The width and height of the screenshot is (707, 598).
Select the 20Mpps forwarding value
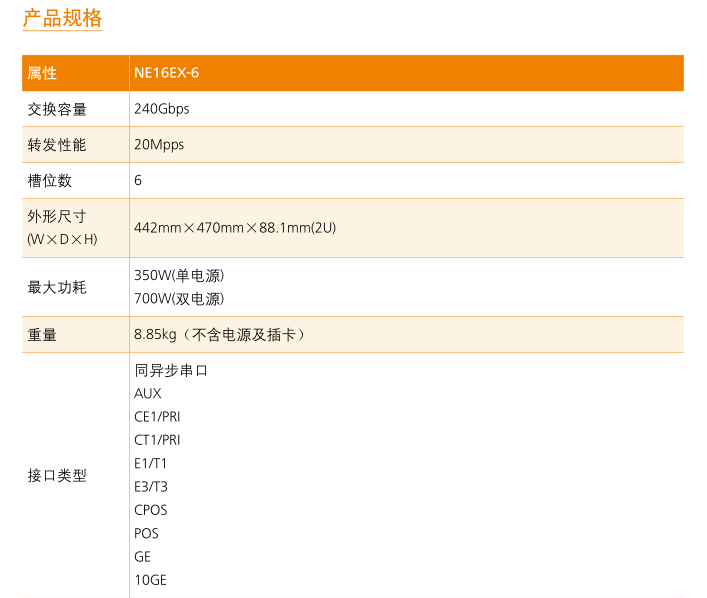[159, 145]
